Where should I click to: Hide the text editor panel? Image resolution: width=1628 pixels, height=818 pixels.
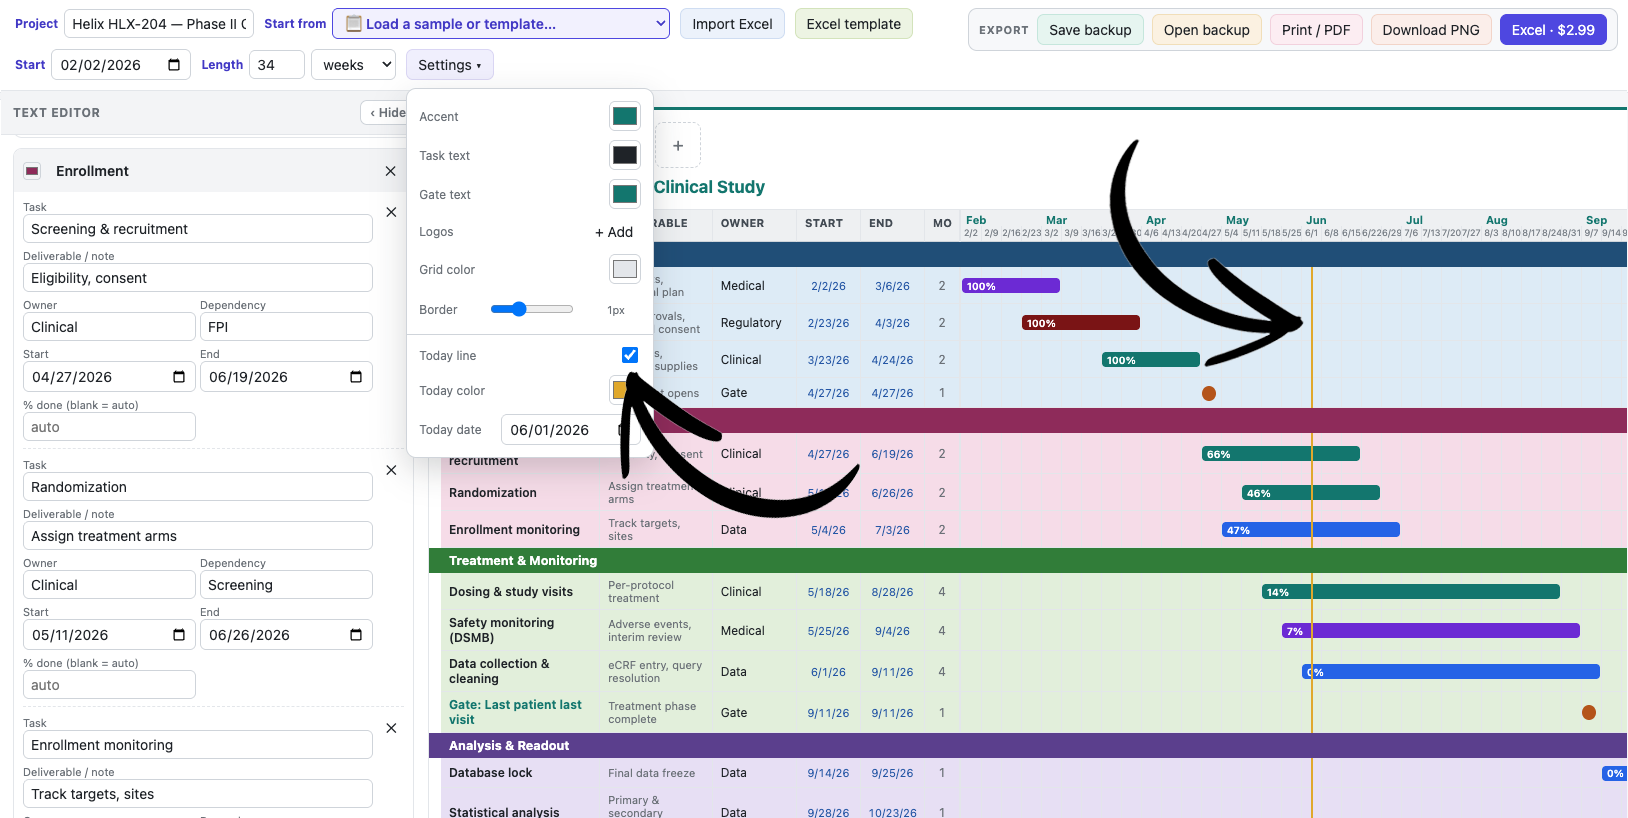click(386, 113)
